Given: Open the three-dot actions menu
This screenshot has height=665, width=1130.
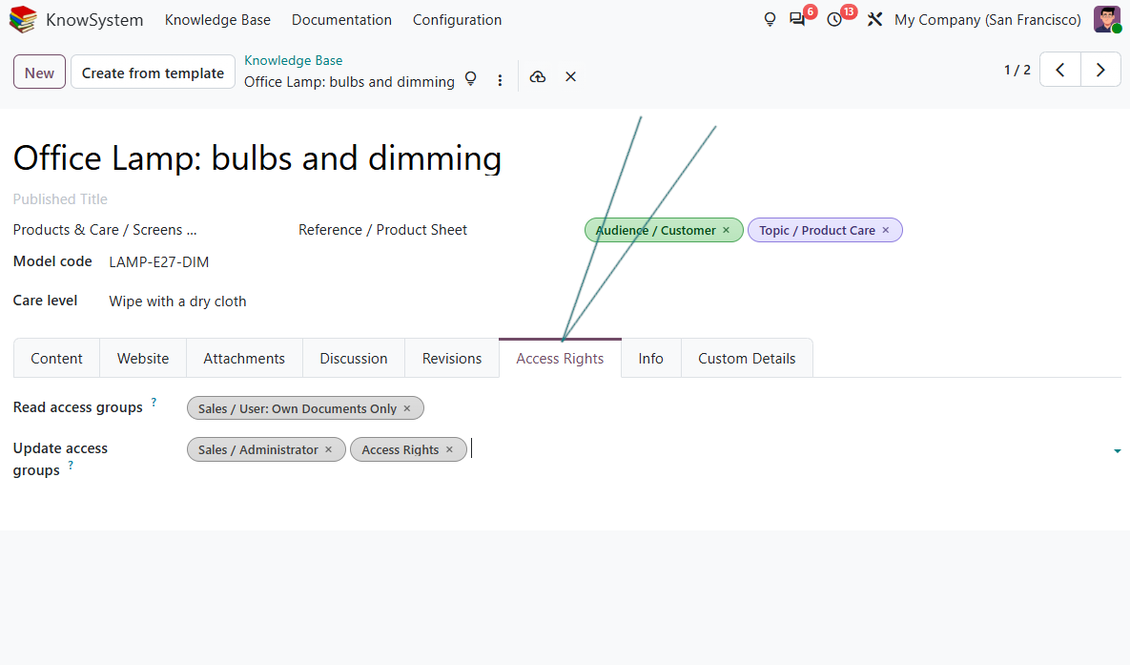Looking at the screenshot, I should point(500,80).
